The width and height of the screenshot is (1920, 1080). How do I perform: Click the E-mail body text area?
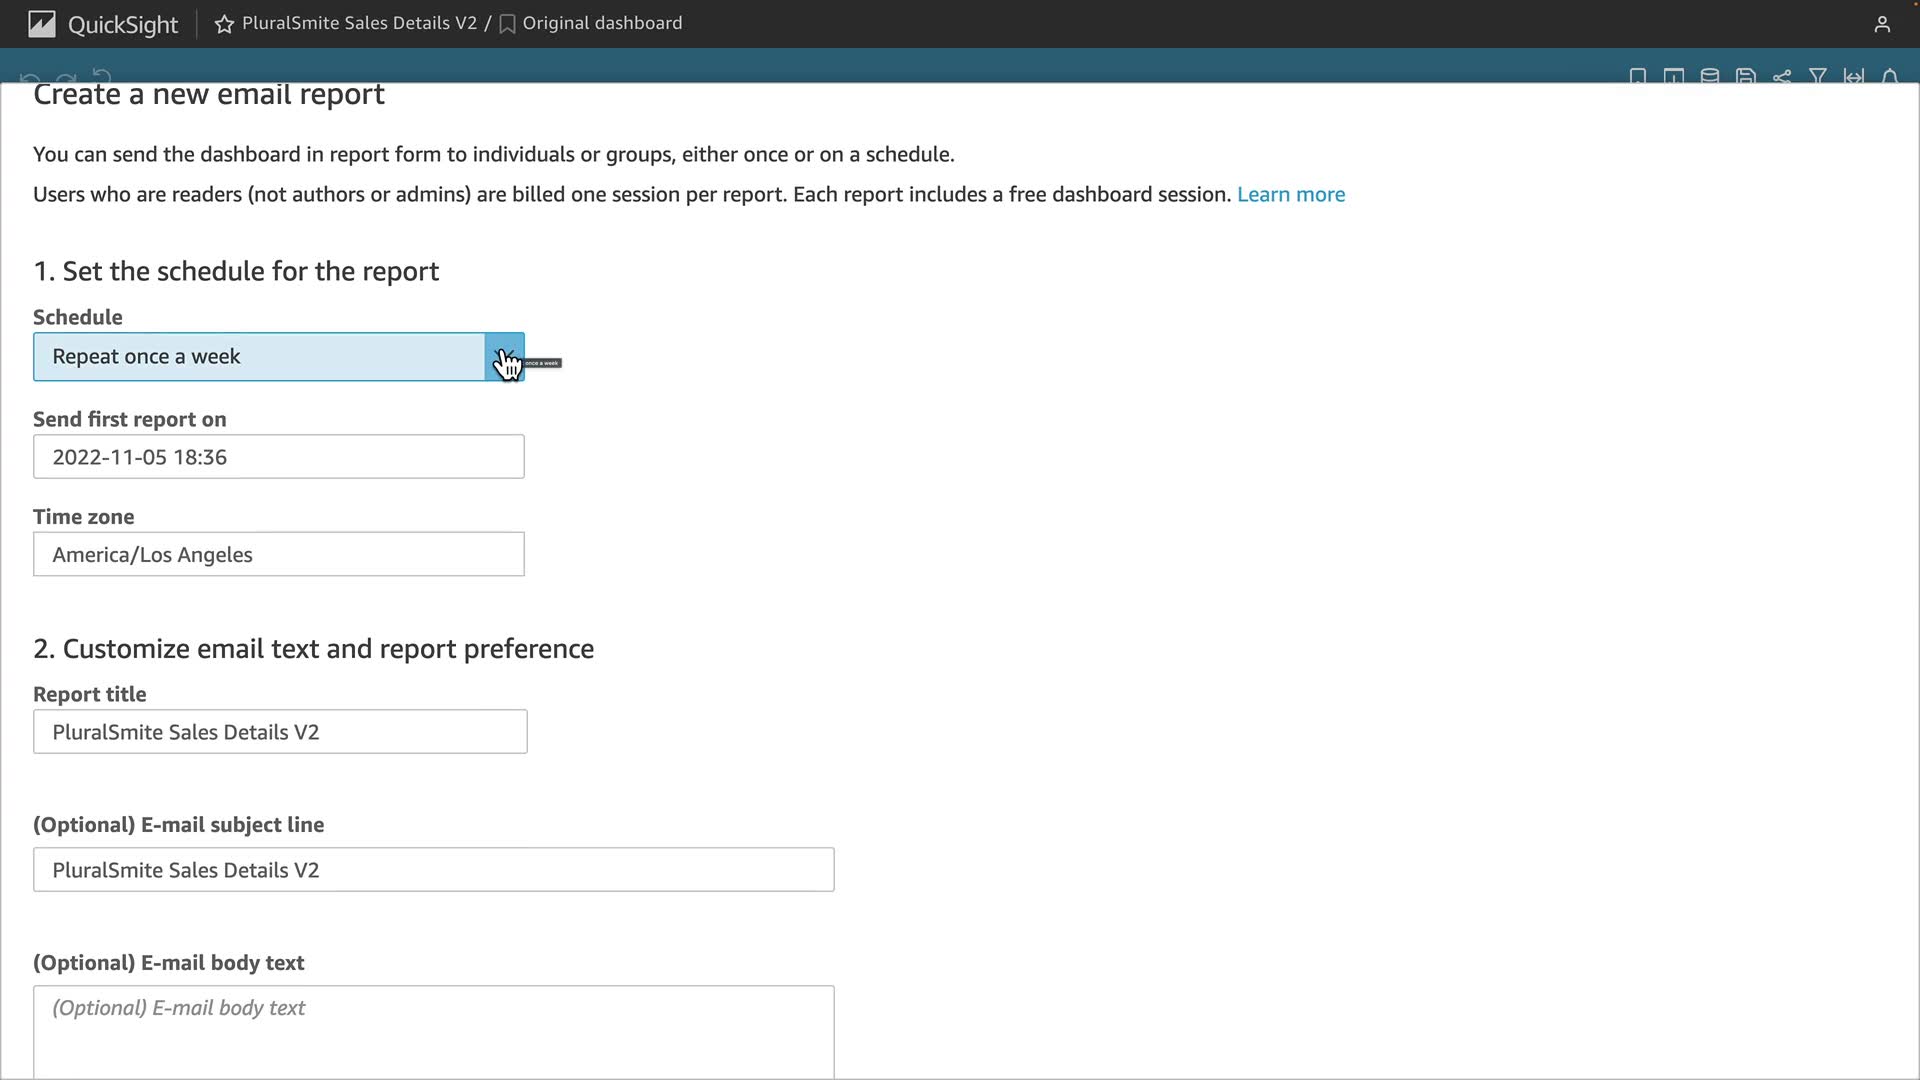click(x=433, y=1030)
